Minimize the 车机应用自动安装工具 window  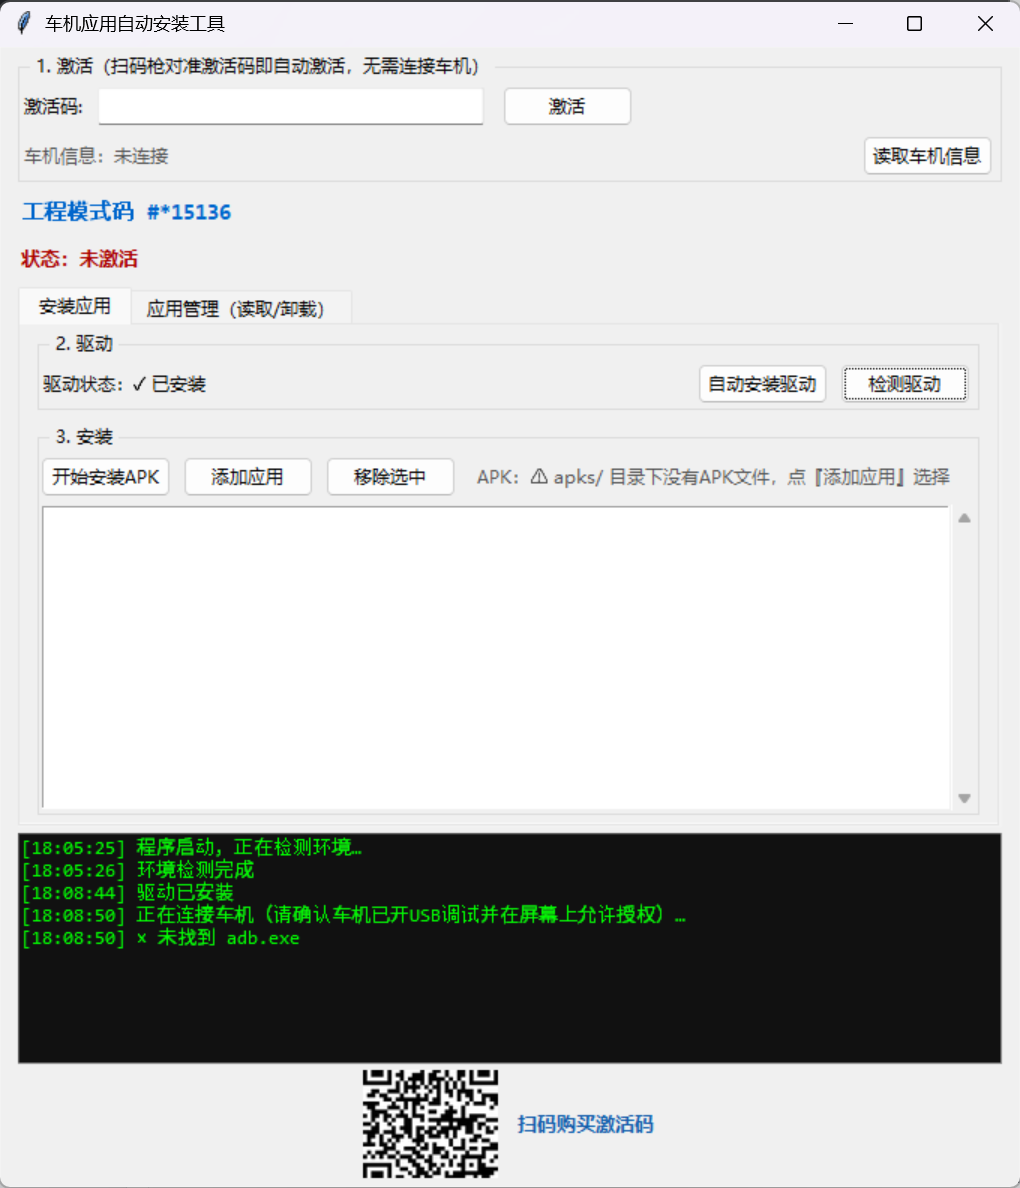(x=846, y=23)
